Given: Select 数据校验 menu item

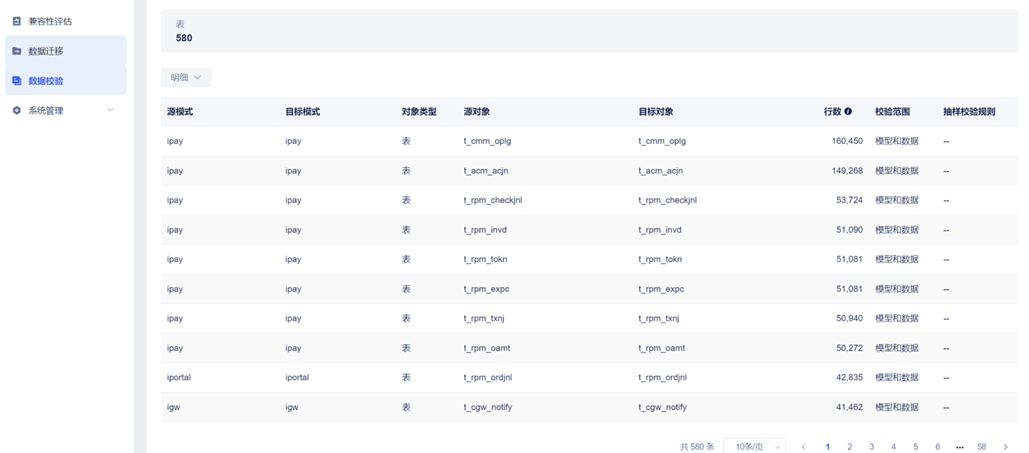Looking at the screenshot, I should [66, 81].
